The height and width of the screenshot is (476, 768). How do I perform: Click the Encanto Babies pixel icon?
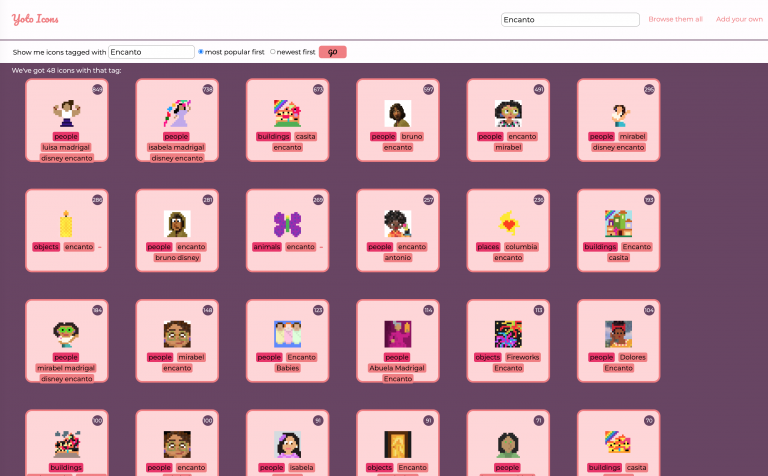coord(287,334)
